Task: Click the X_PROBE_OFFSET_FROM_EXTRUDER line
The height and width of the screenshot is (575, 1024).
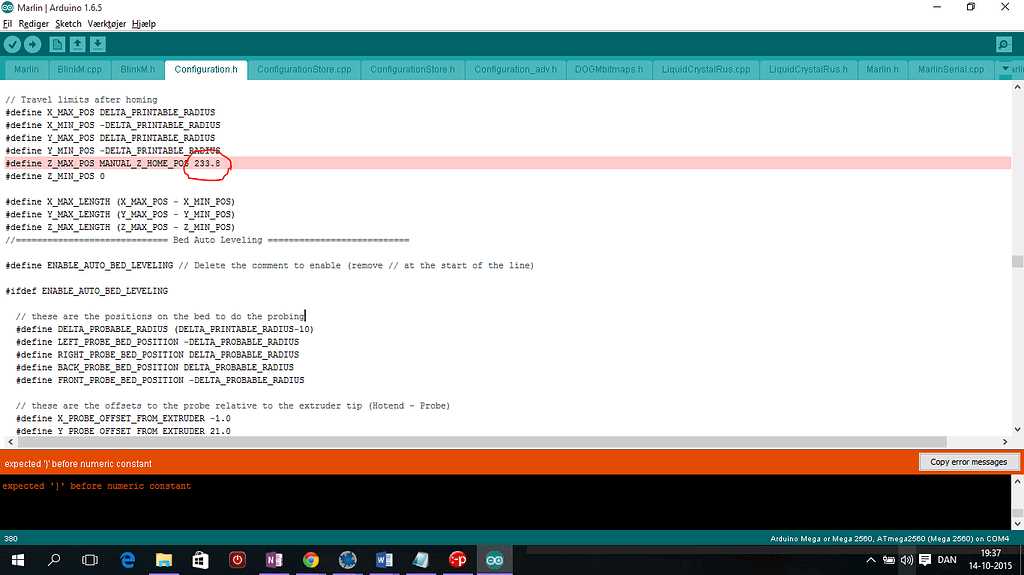Action: (x=123, y=418)
